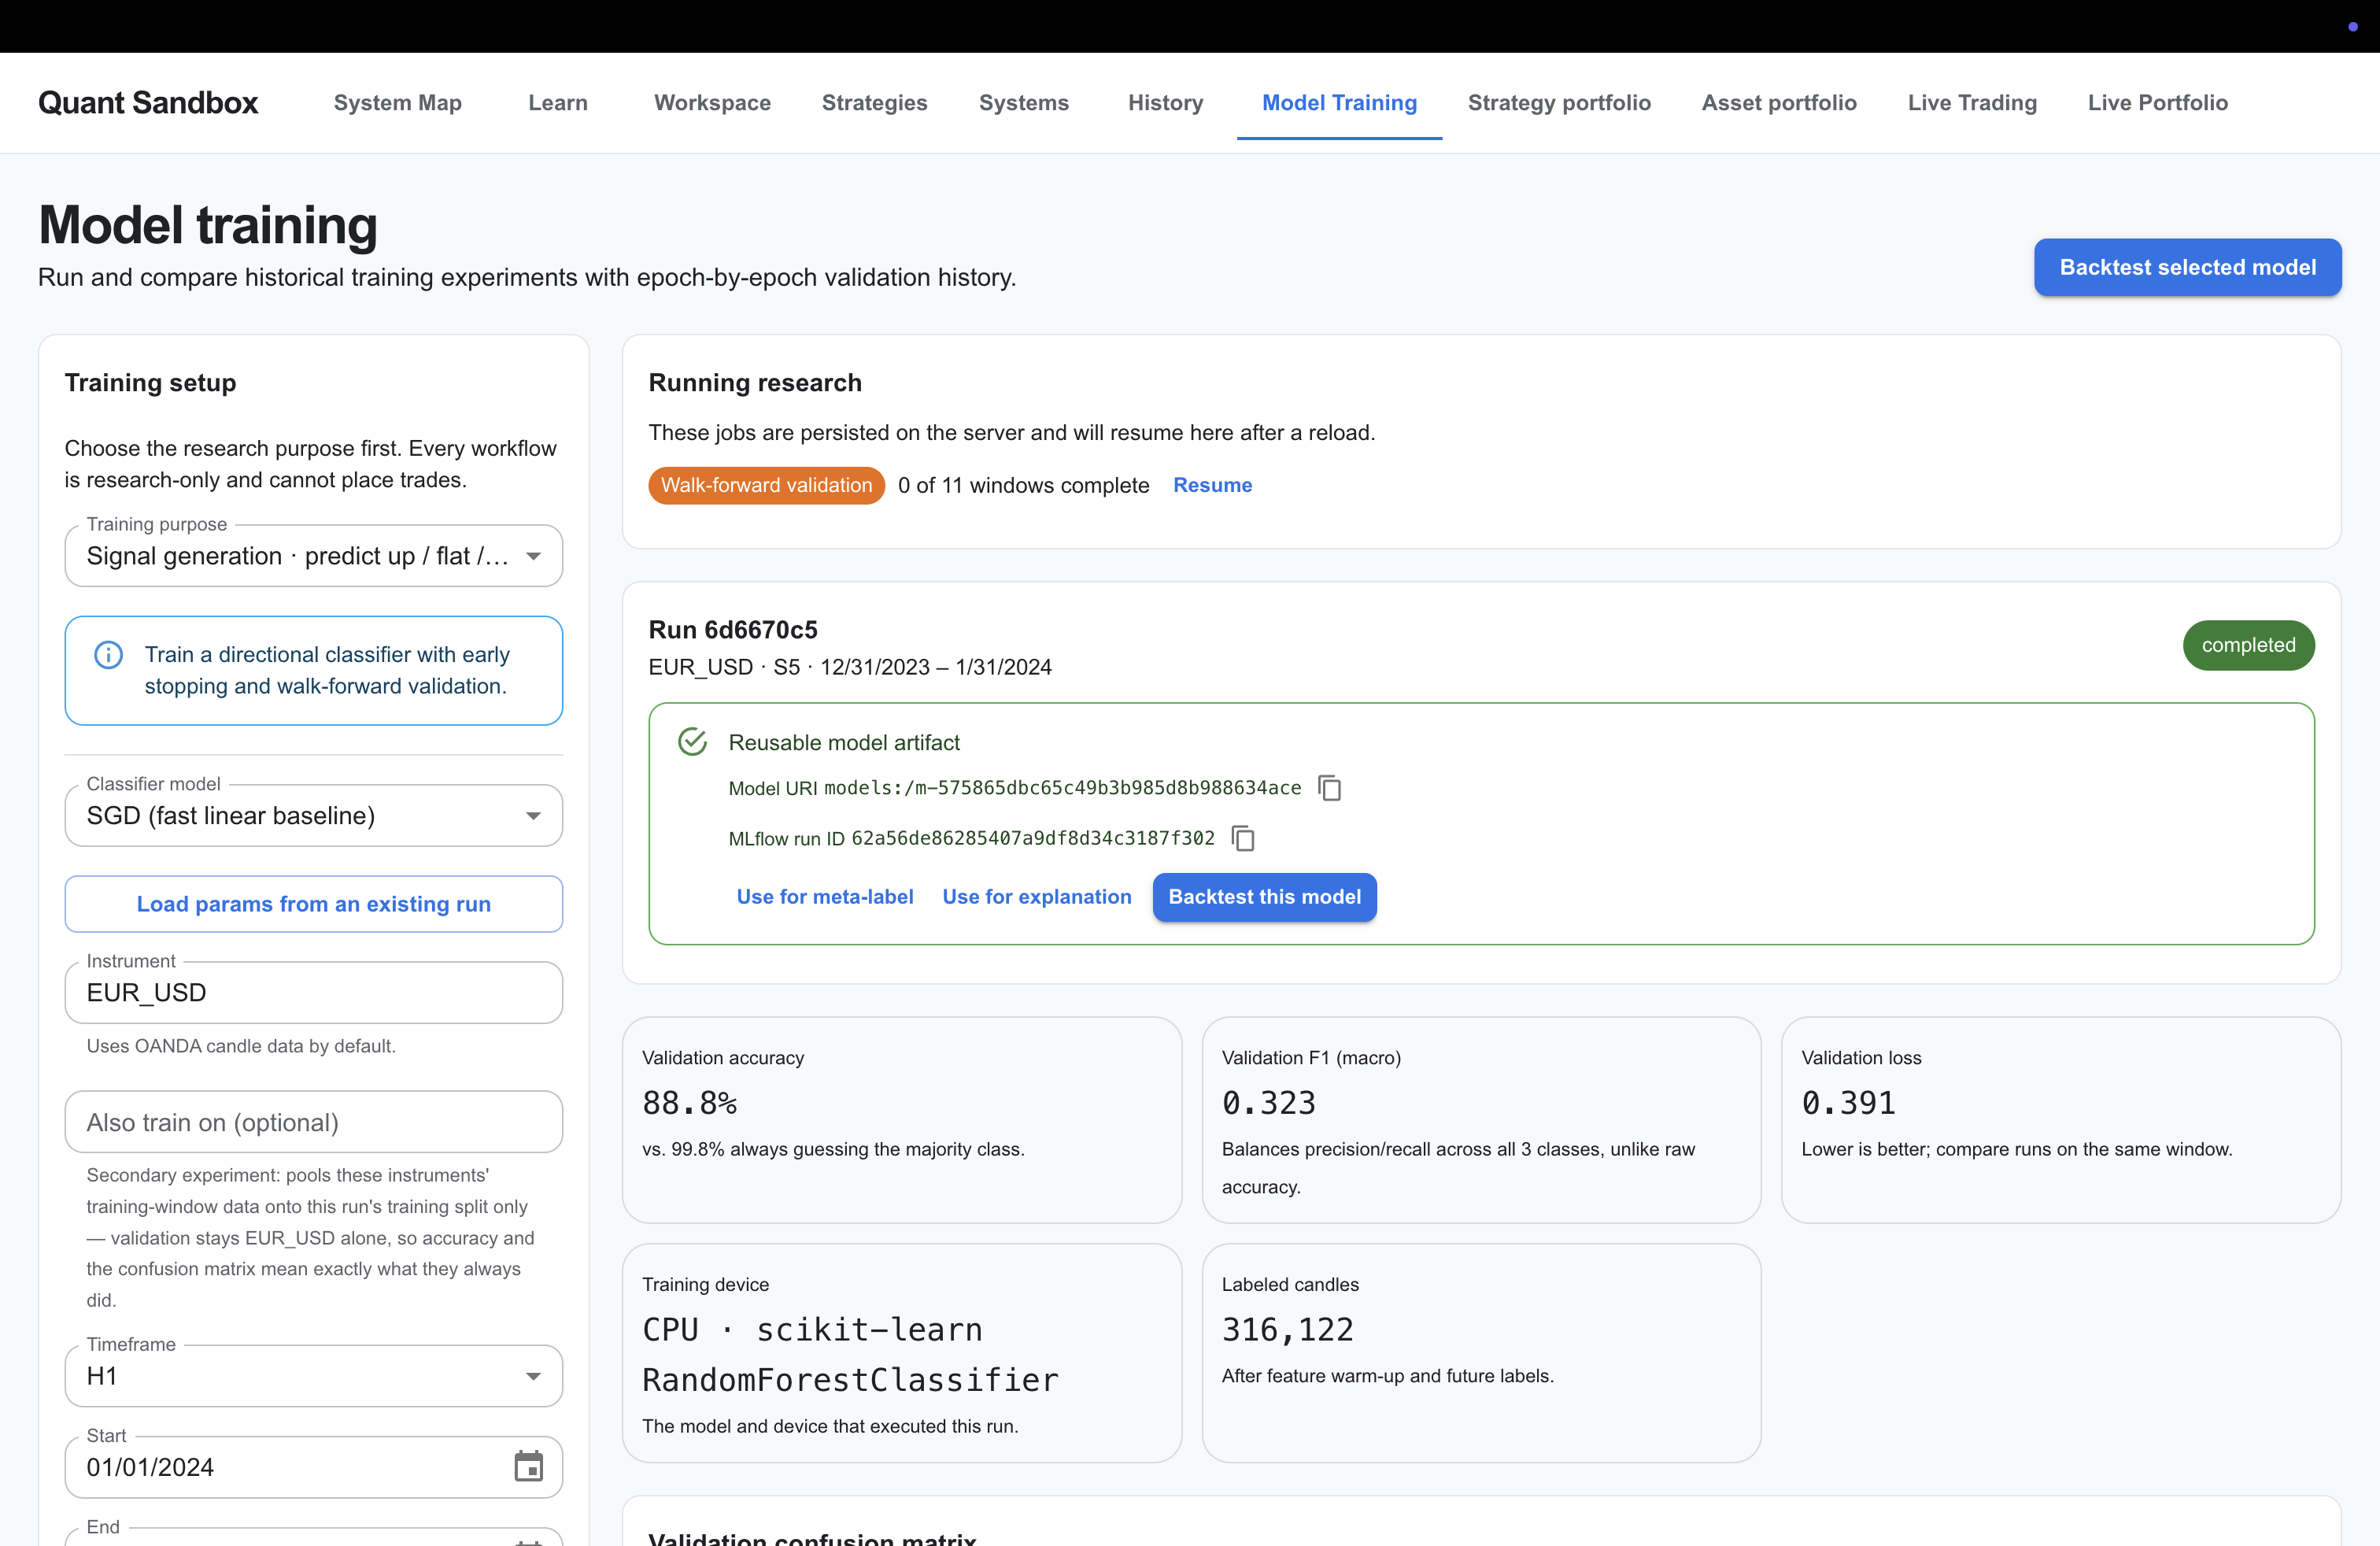Viewport: 2380px width, 1546px height.
Task: Click '0 of 11 windows complete' text
Action: pyautogui.click(x=1023, y=485)
